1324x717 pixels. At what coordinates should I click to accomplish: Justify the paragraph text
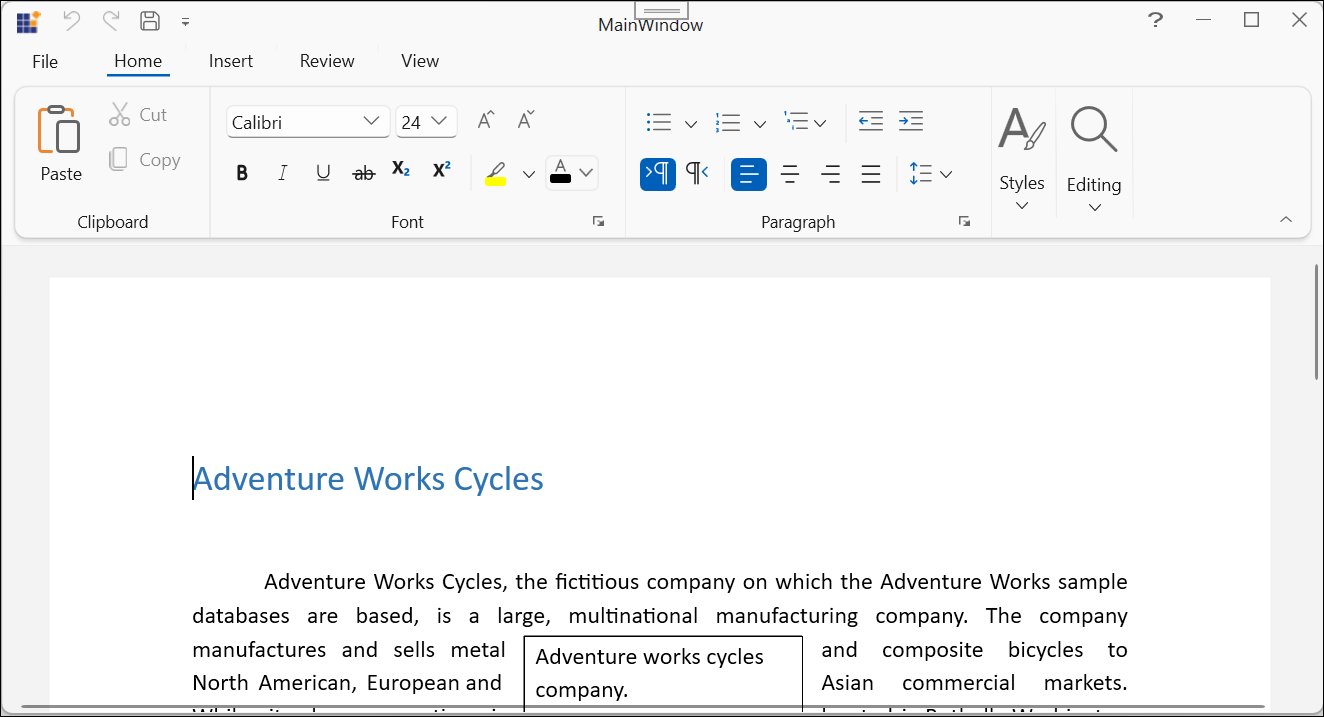coord(871,175)
